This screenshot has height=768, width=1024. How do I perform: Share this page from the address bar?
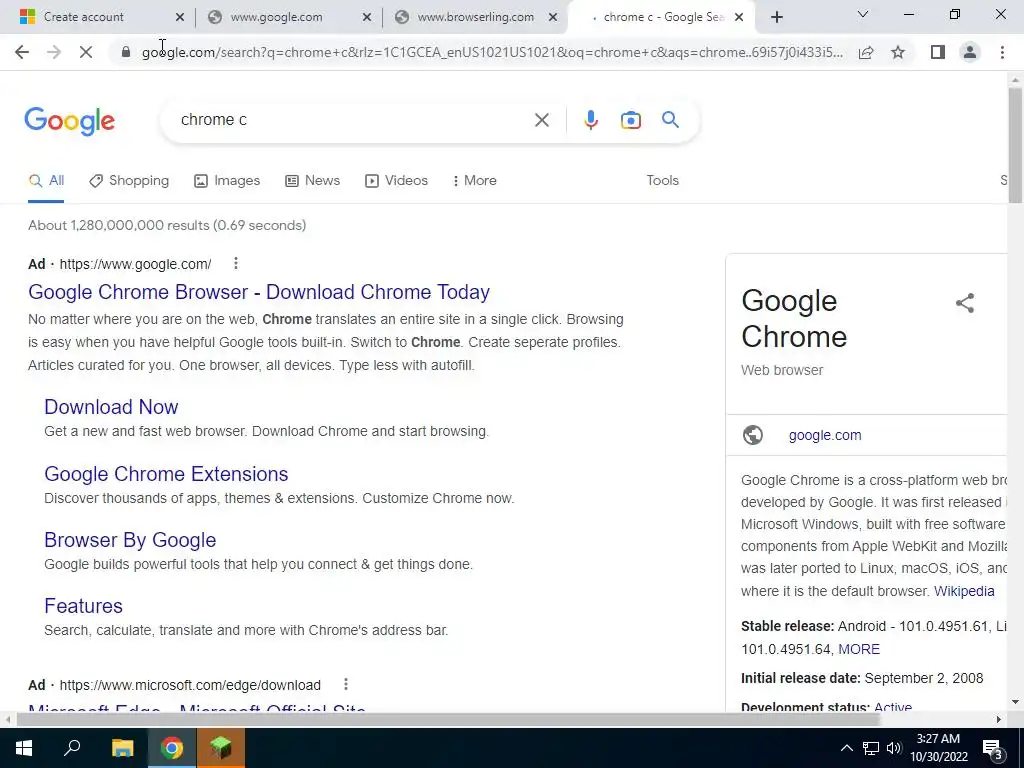[x=866, y=52]
